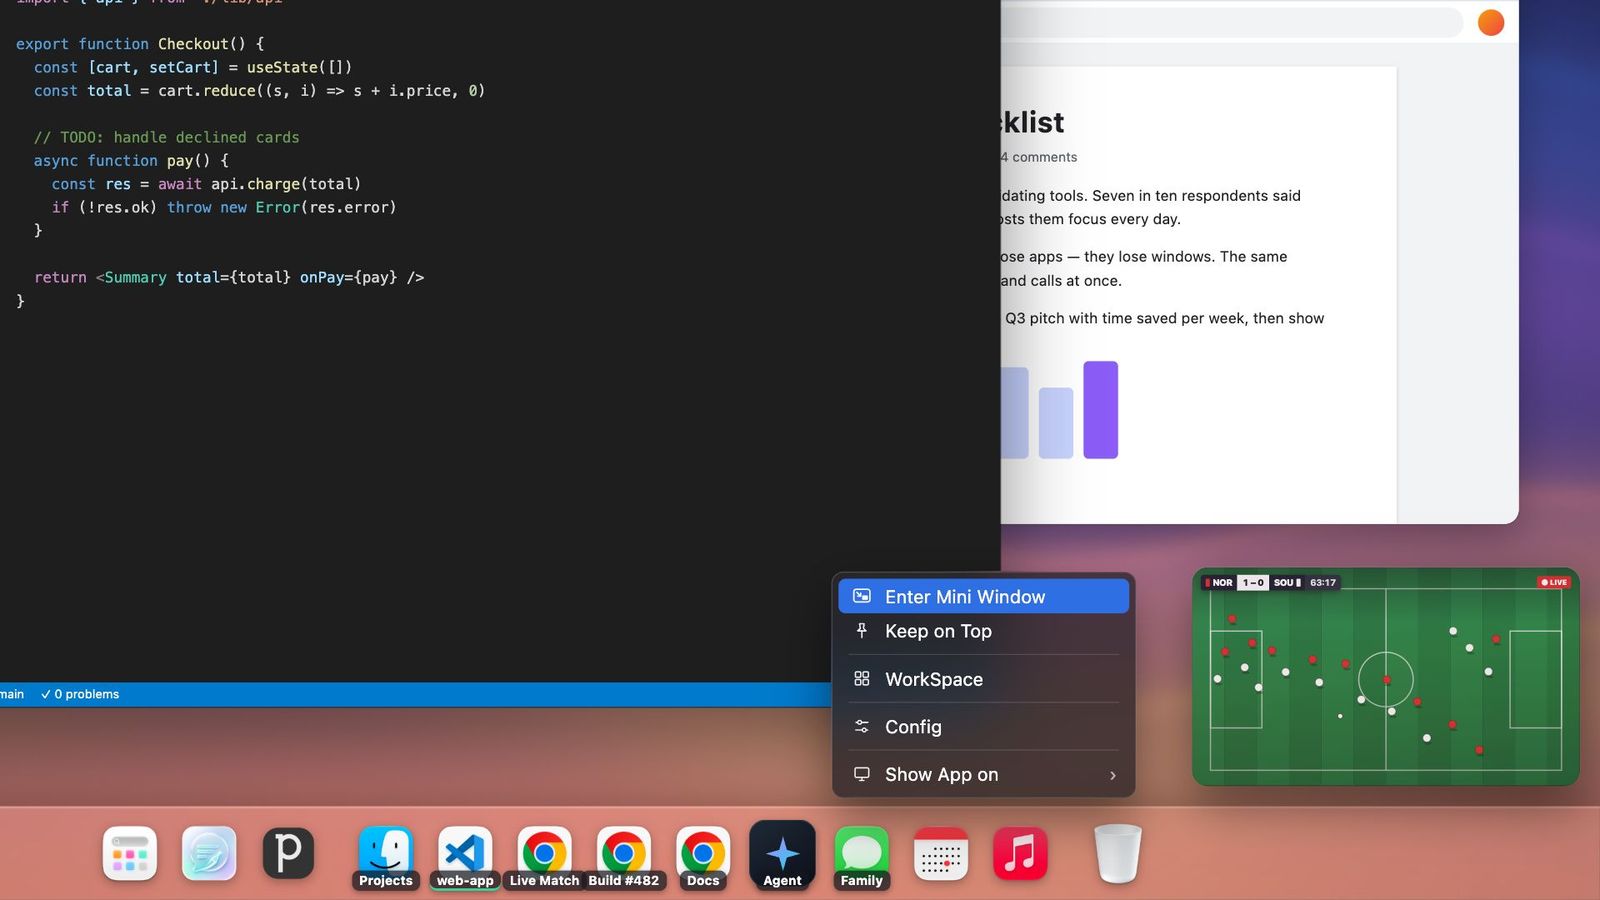Open the Chrome window labeled Build #482
This screenshot has height=900, width=1600.
(x=623, y=854)
